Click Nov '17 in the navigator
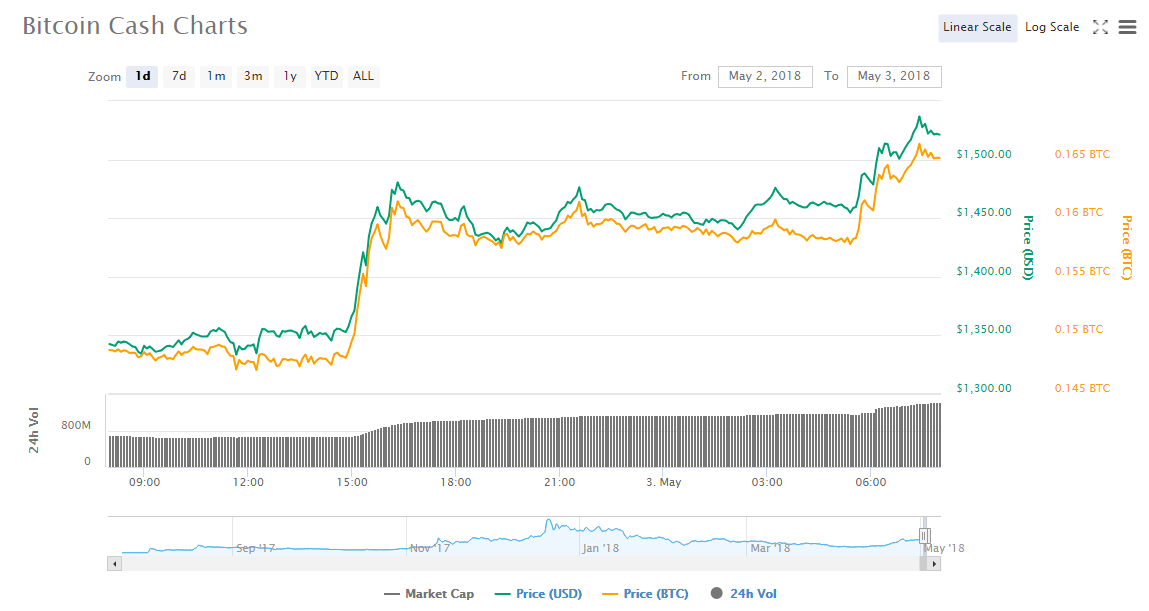Viewport: 1149px width, 611px height. (x=430, y=548)
